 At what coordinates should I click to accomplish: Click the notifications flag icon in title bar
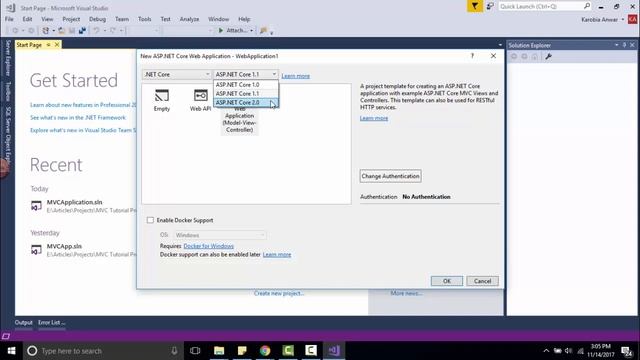[x=475, y=6]
